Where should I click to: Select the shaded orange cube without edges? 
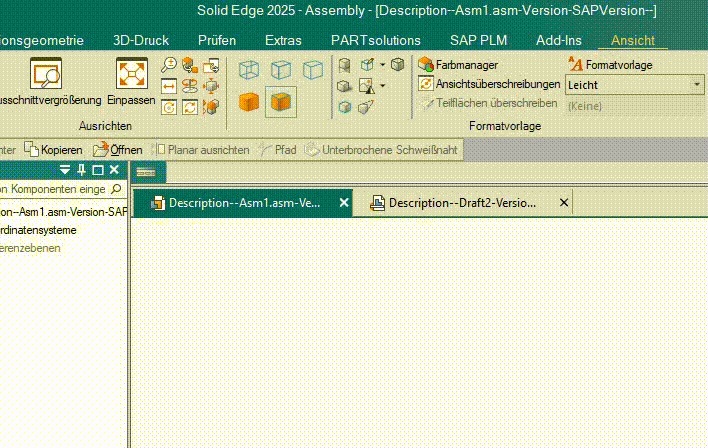(x=249, y=102)
